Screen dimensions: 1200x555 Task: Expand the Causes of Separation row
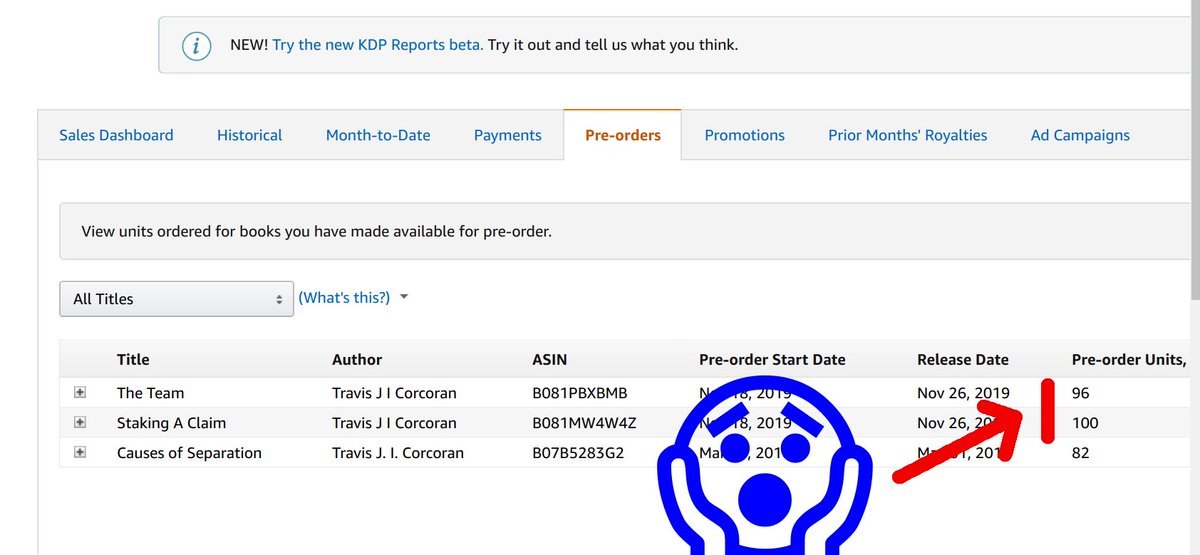[80, 453]
